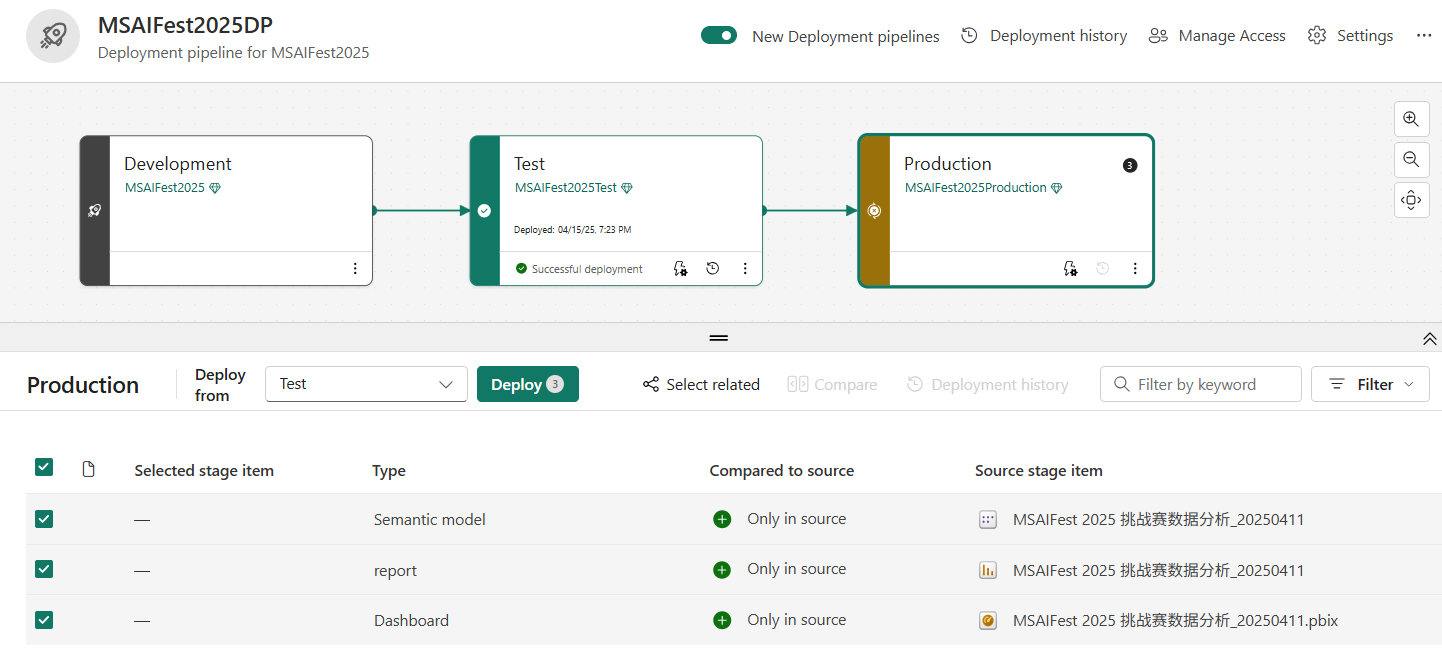The image size is (1442, 654).
Task: Click the green Deploy button
Action: (528, 384)
